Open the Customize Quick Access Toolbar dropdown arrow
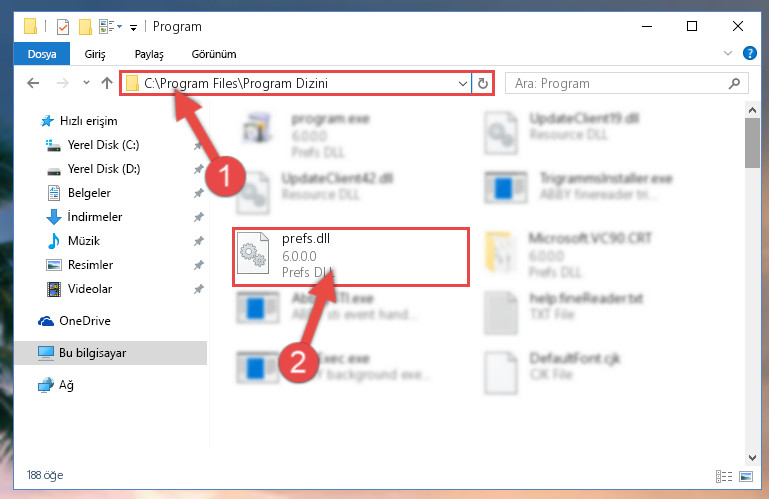Image resolution: width=769 pixels, height=499 pixels. [x=133, y=27]
